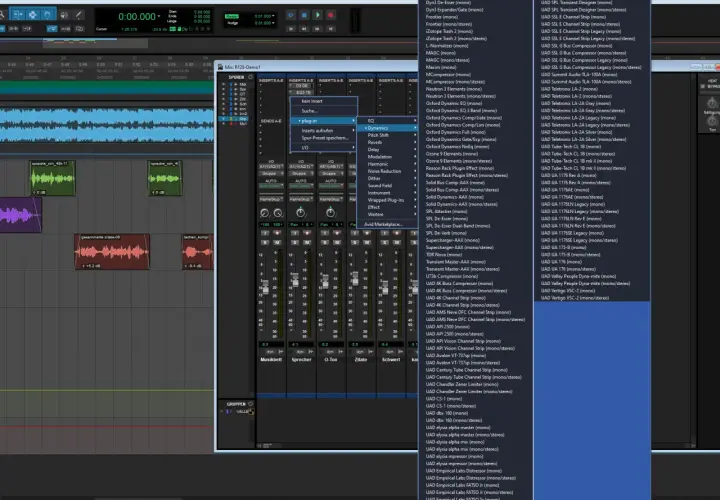This screenshot has height=500, width=720.
Task: Click the left pan knob on Musikbett
Action: click(x=265, y=213)
